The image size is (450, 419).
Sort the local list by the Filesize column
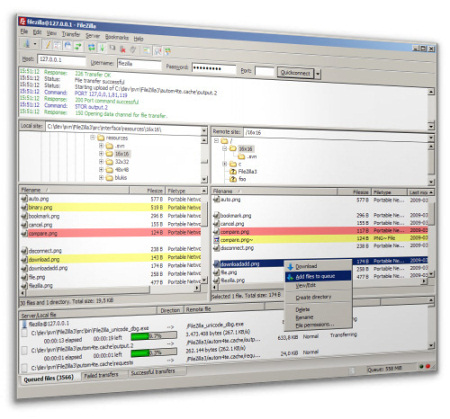[x=147, y=191]
